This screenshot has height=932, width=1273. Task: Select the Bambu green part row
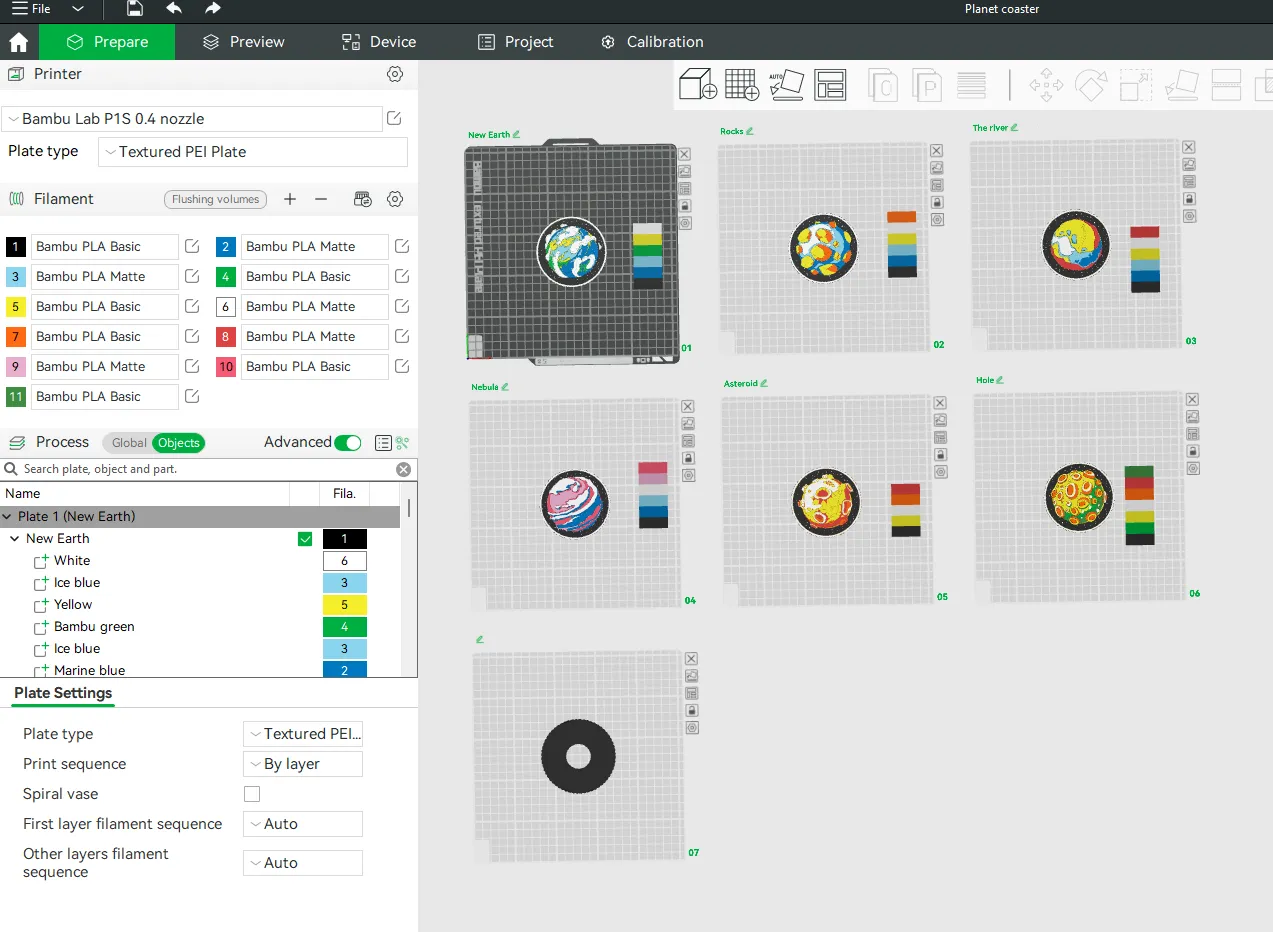coord(200,627)
